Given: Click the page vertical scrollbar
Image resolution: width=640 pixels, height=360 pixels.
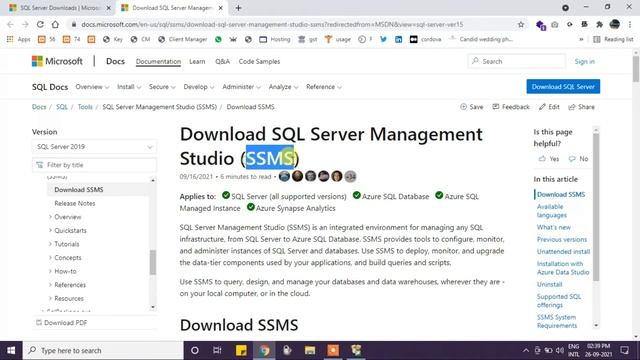Looking at the screenshot, I should pyautogui.click(x=636, y=69).
